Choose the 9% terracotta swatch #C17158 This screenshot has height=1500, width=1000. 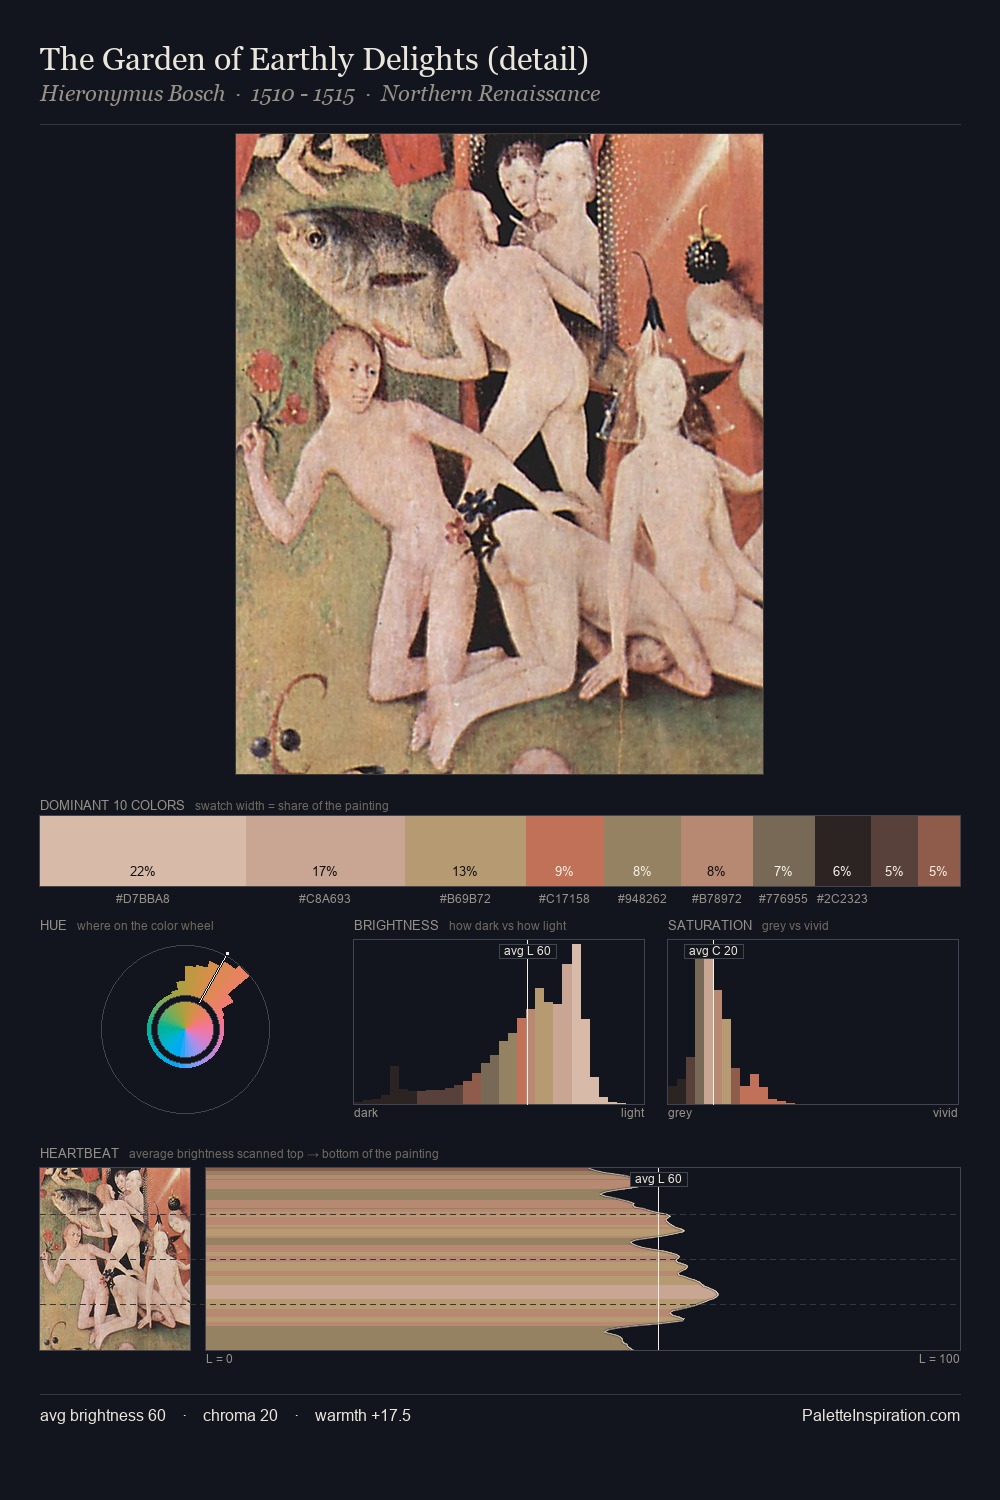(x=564, y=851)
